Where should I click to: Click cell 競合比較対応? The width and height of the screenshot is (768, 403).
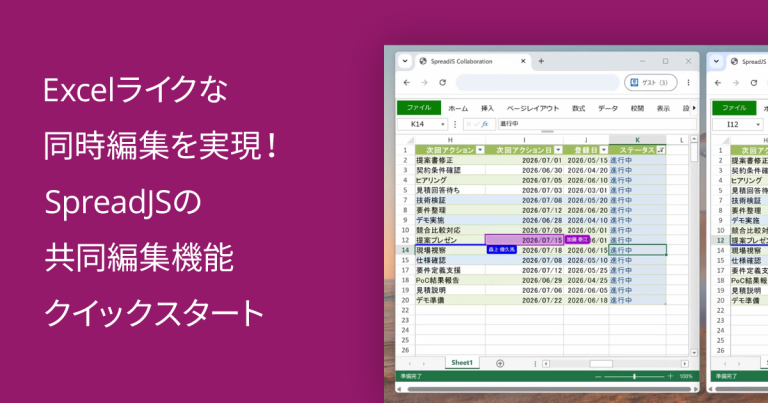[450, 230]
